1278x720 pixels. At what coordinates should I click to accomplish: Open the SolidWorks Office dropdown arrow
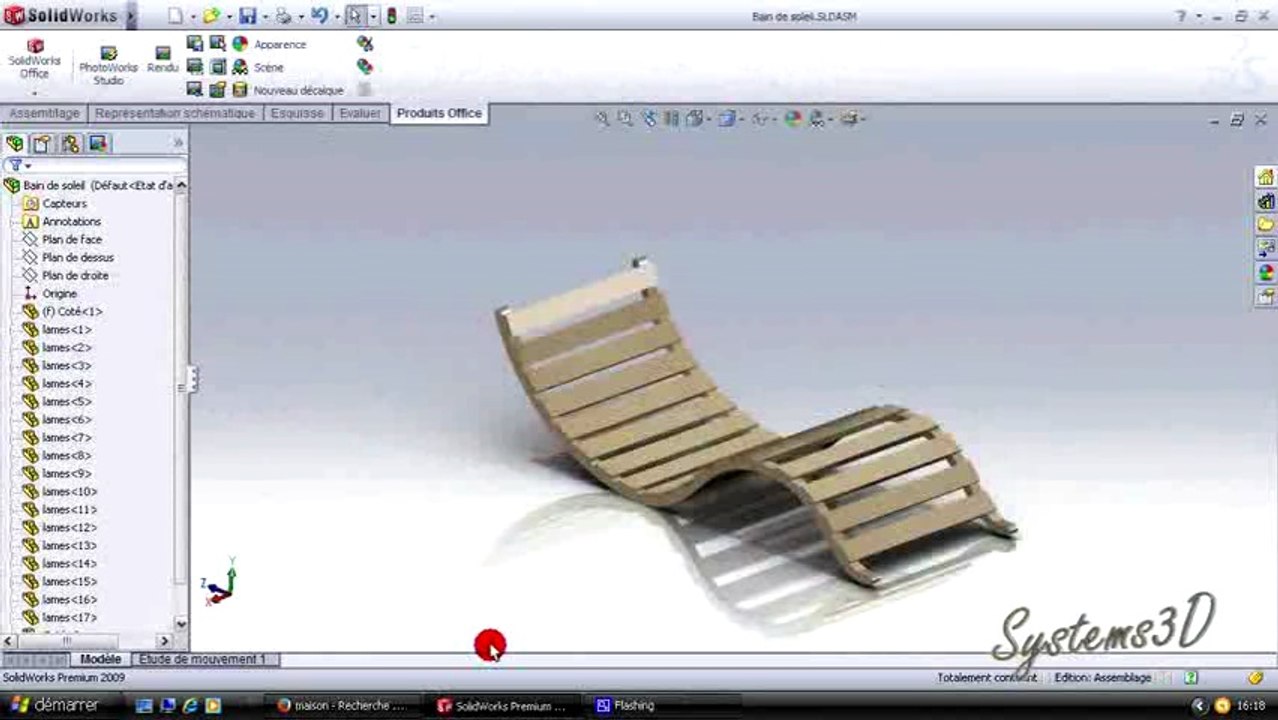click(35, 92)
